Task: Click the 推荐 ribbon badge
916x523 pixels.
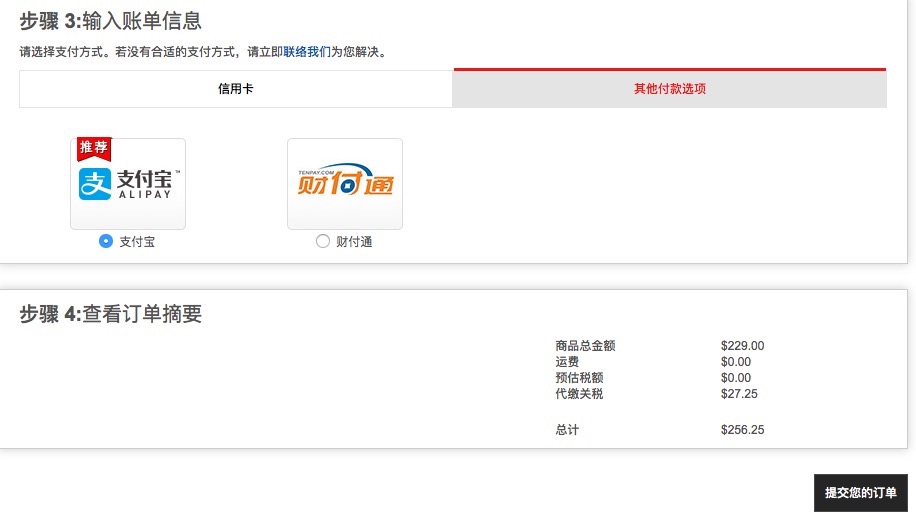Action: coord(94,148)
